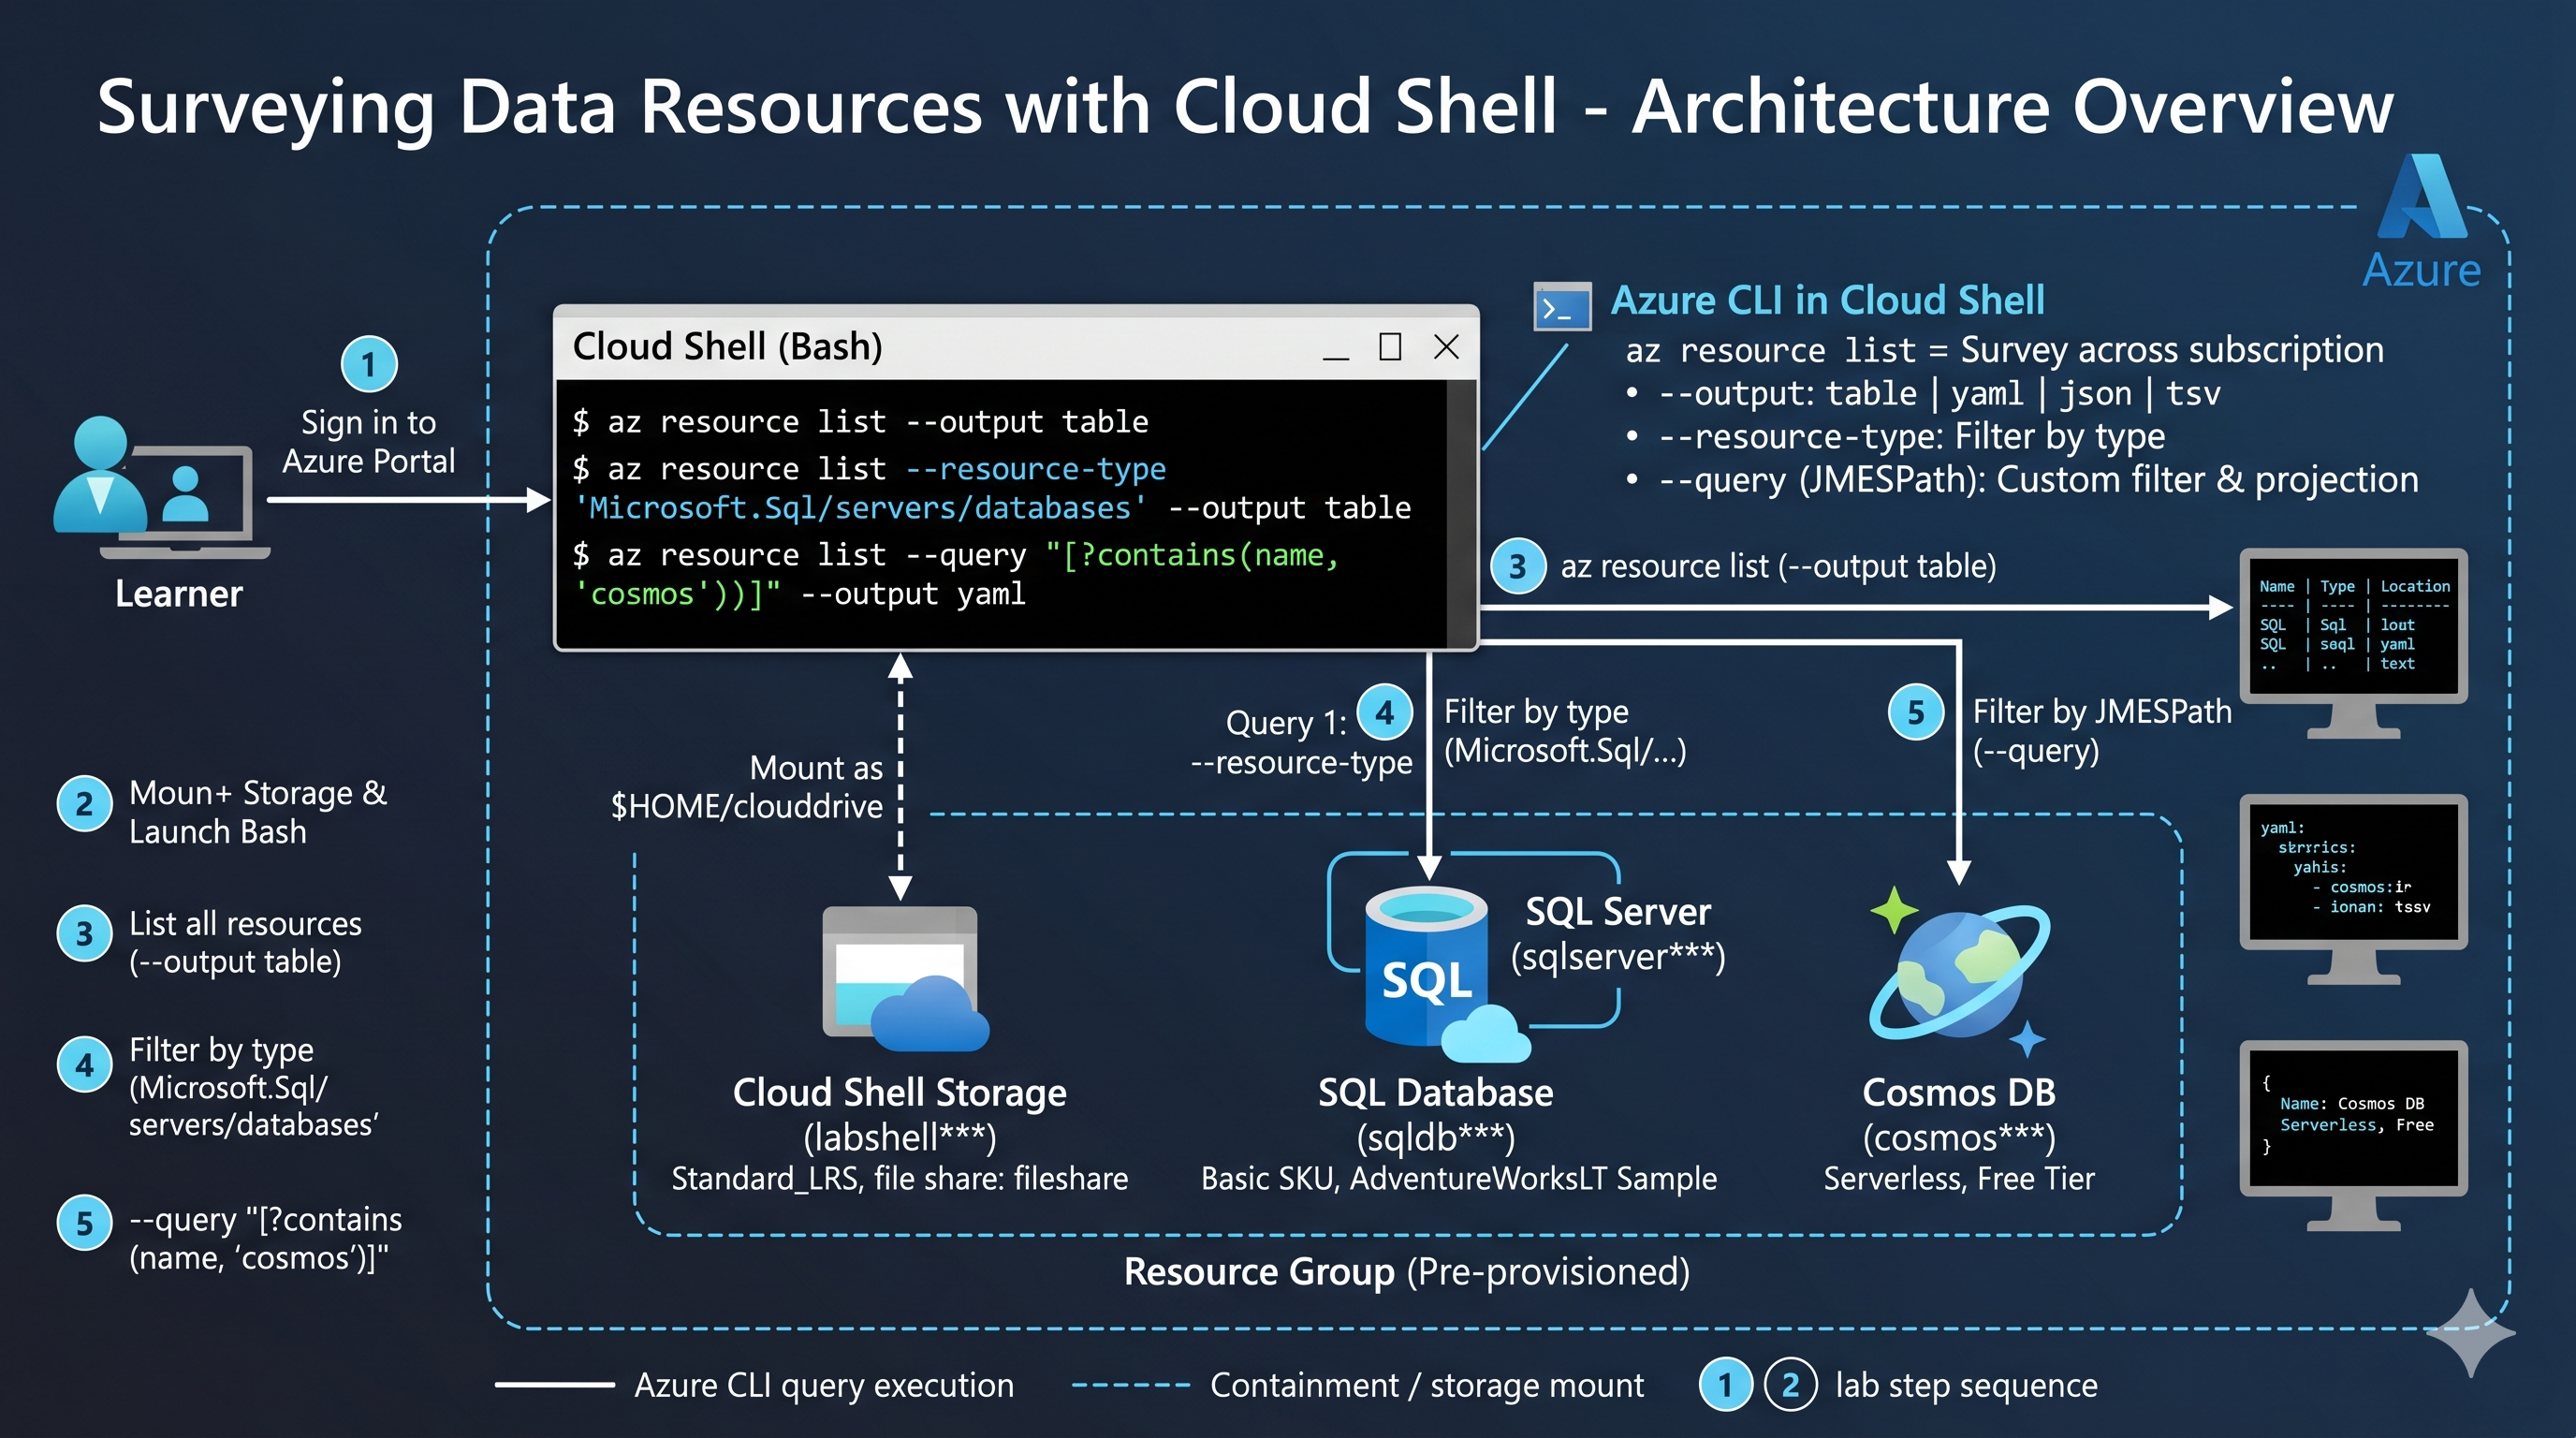Select the Cloud Shell terminal prompt icon
2576x1438 pixels.
point(1562,307)
